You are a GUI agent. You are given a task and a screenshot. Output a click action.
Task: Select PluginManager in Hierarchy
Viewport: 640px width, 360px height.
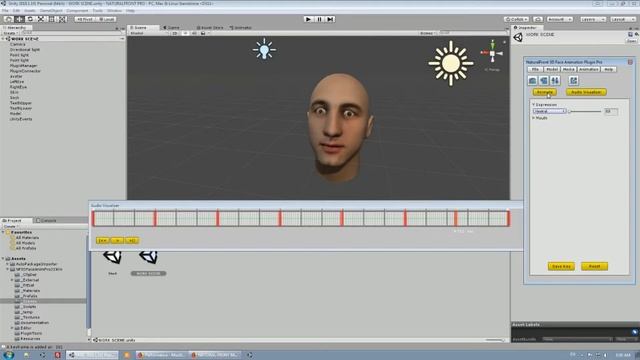point(23,65)
